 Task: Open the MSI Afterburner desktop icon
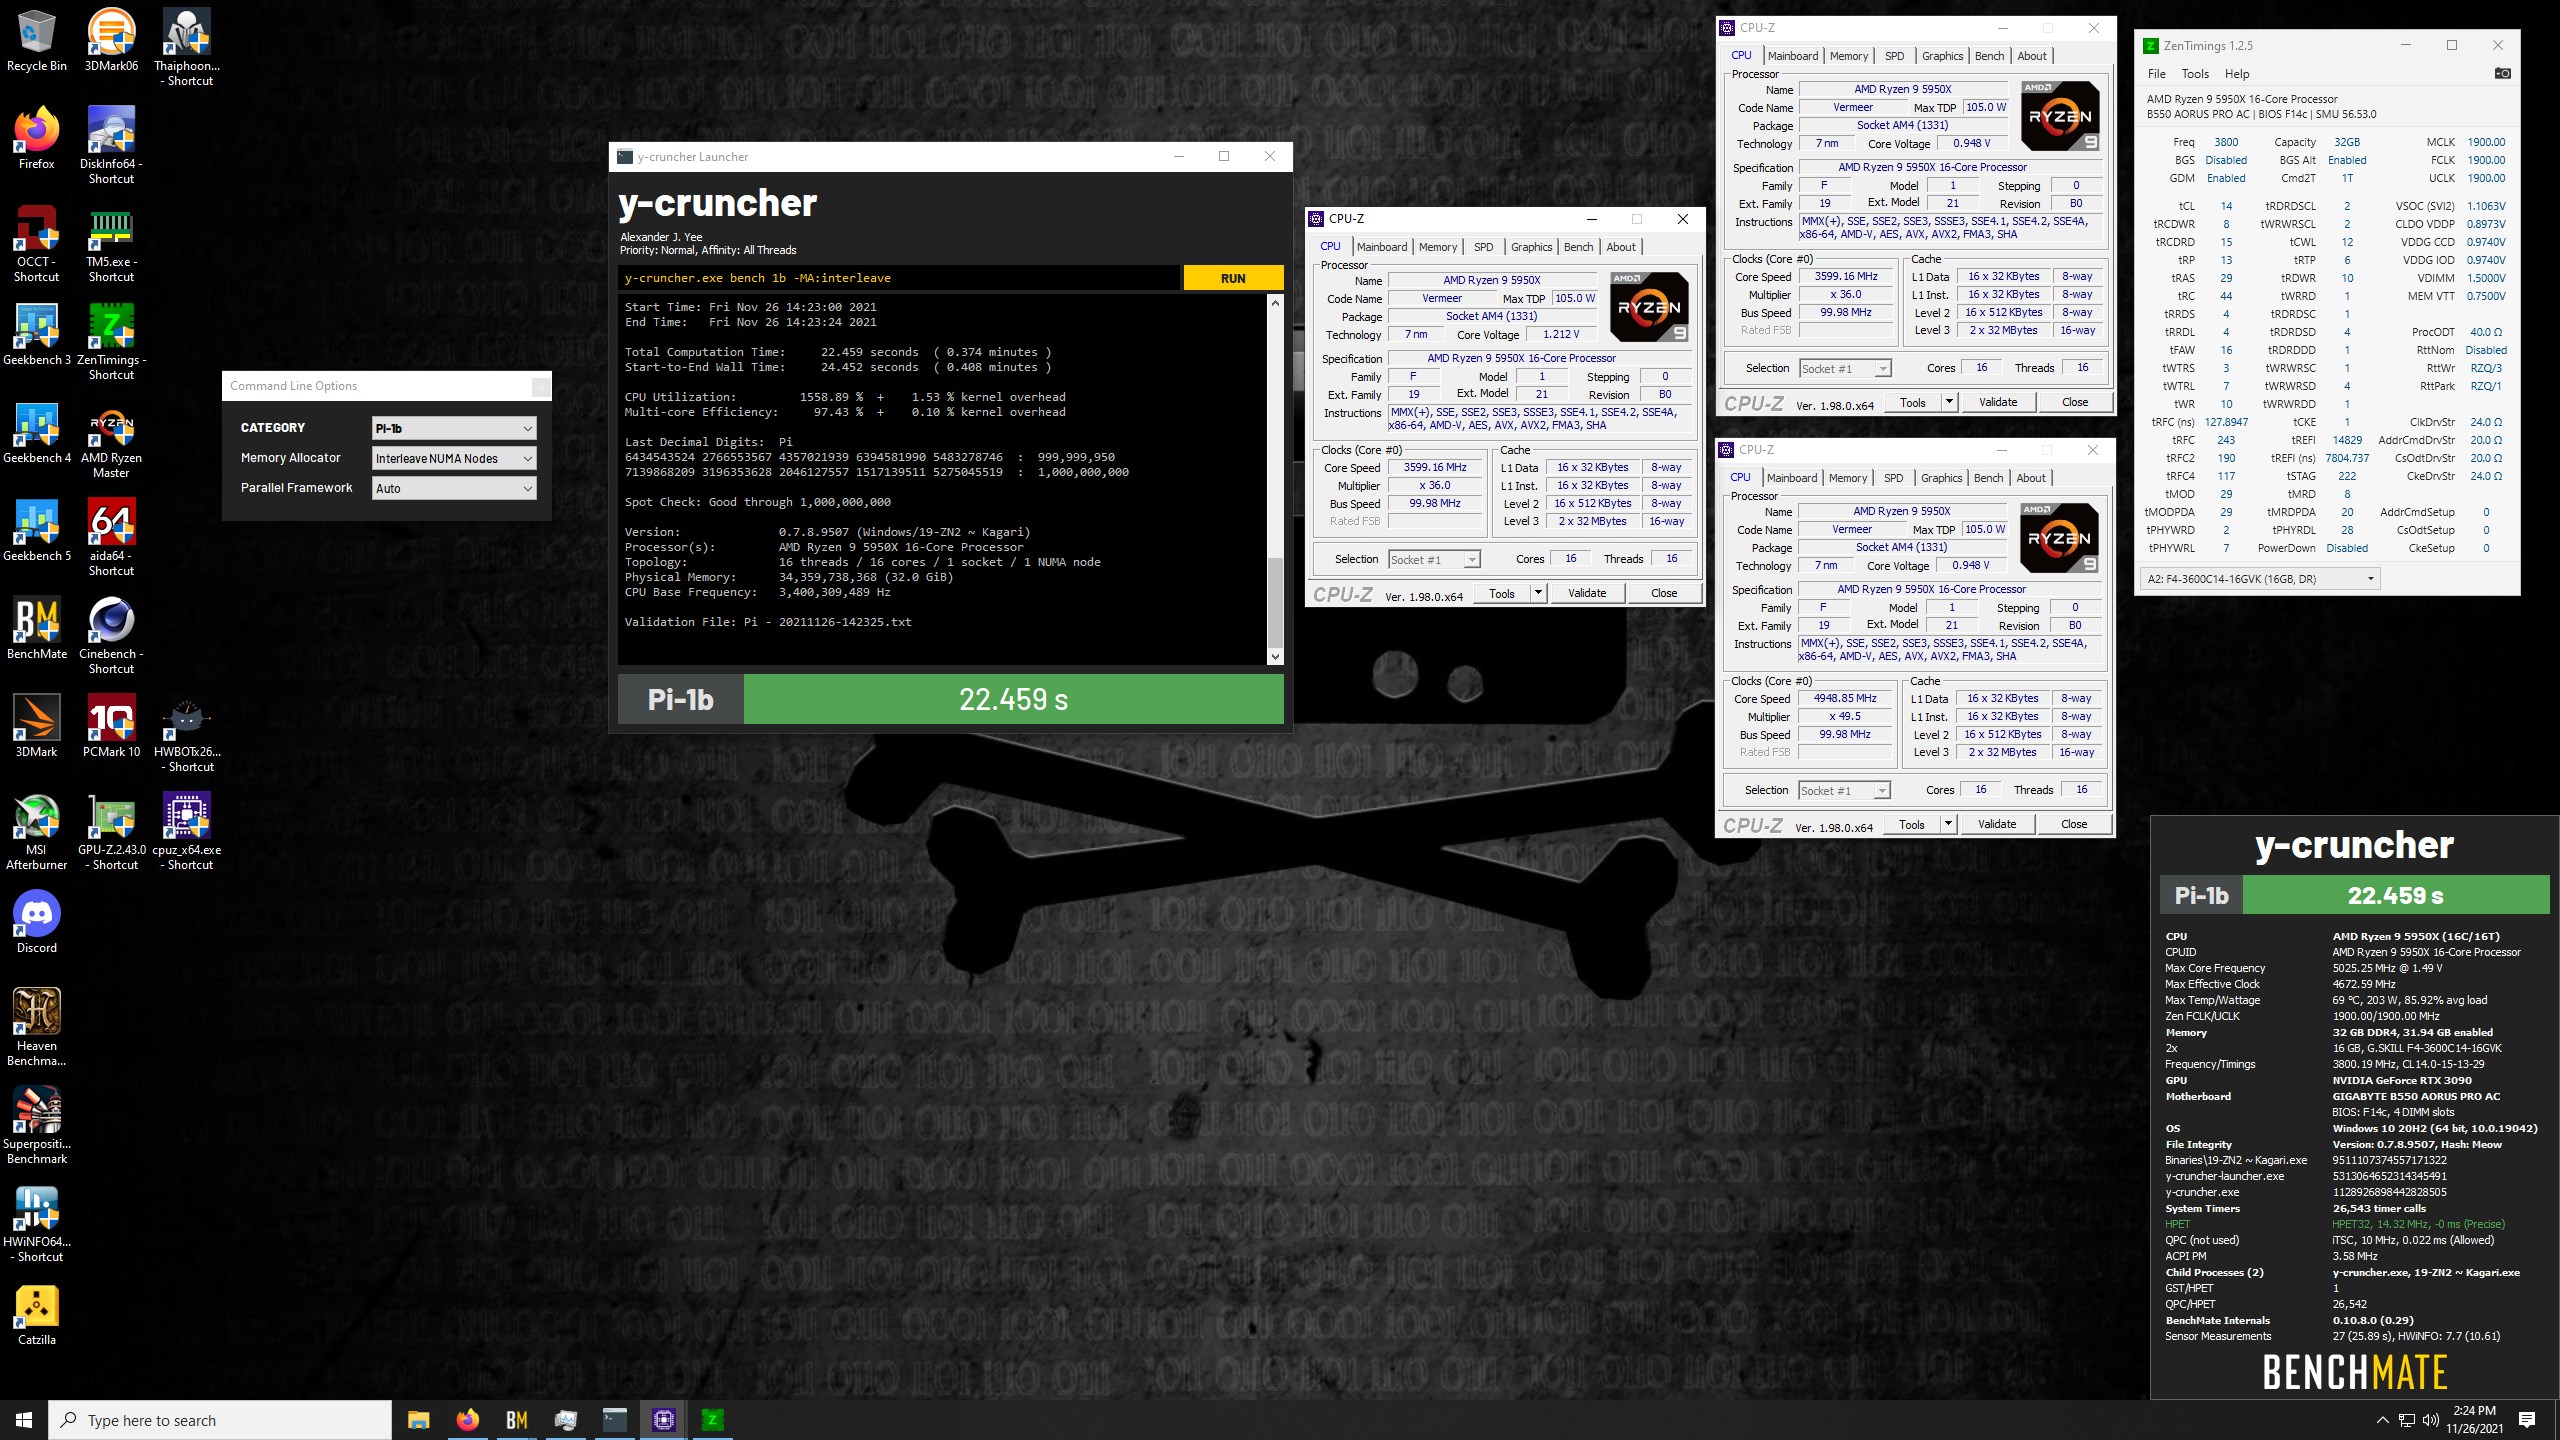(x=37, y=831)
